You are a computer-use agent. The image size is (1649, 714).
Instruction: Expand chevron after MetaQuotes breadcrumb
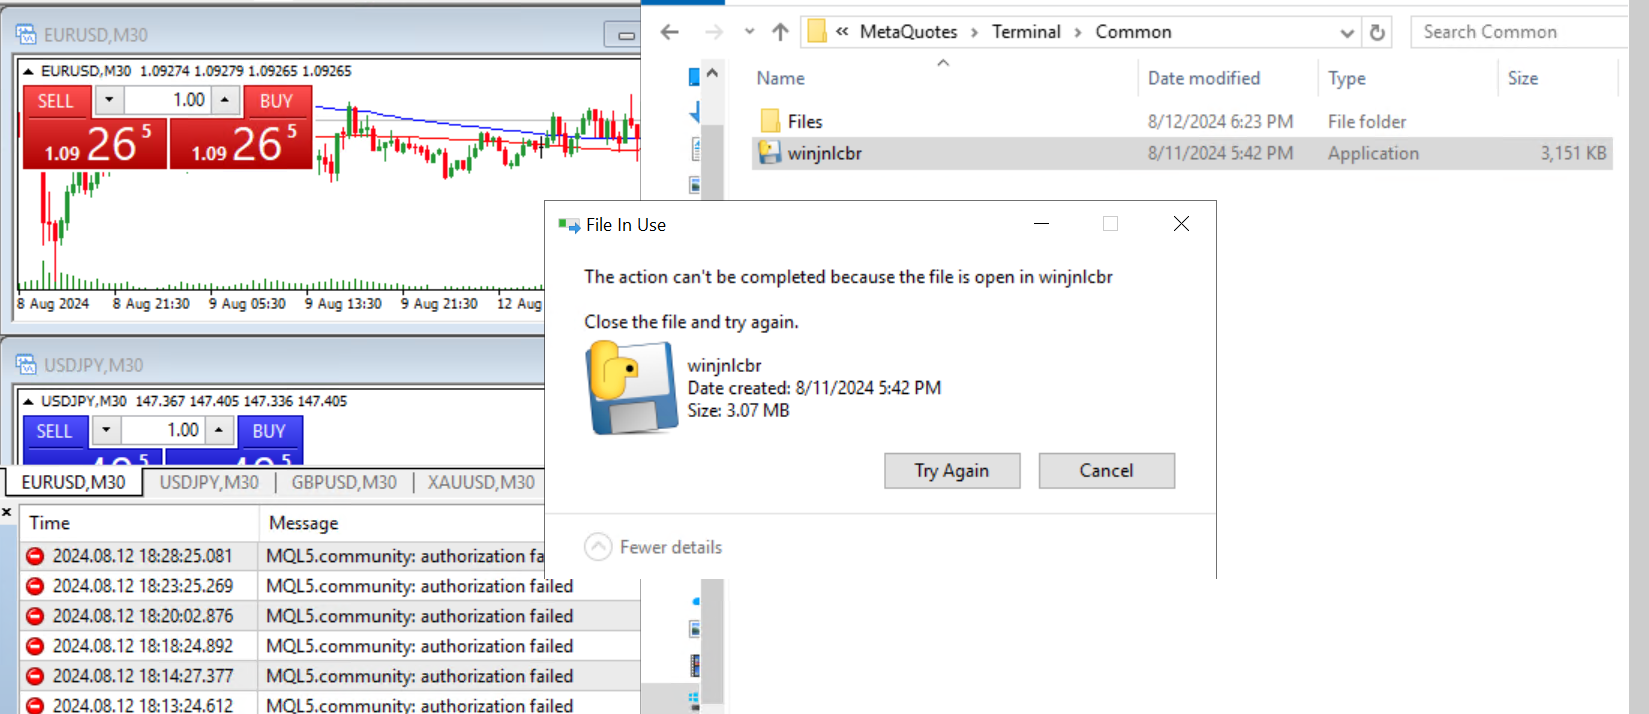(x=975, y=32)
